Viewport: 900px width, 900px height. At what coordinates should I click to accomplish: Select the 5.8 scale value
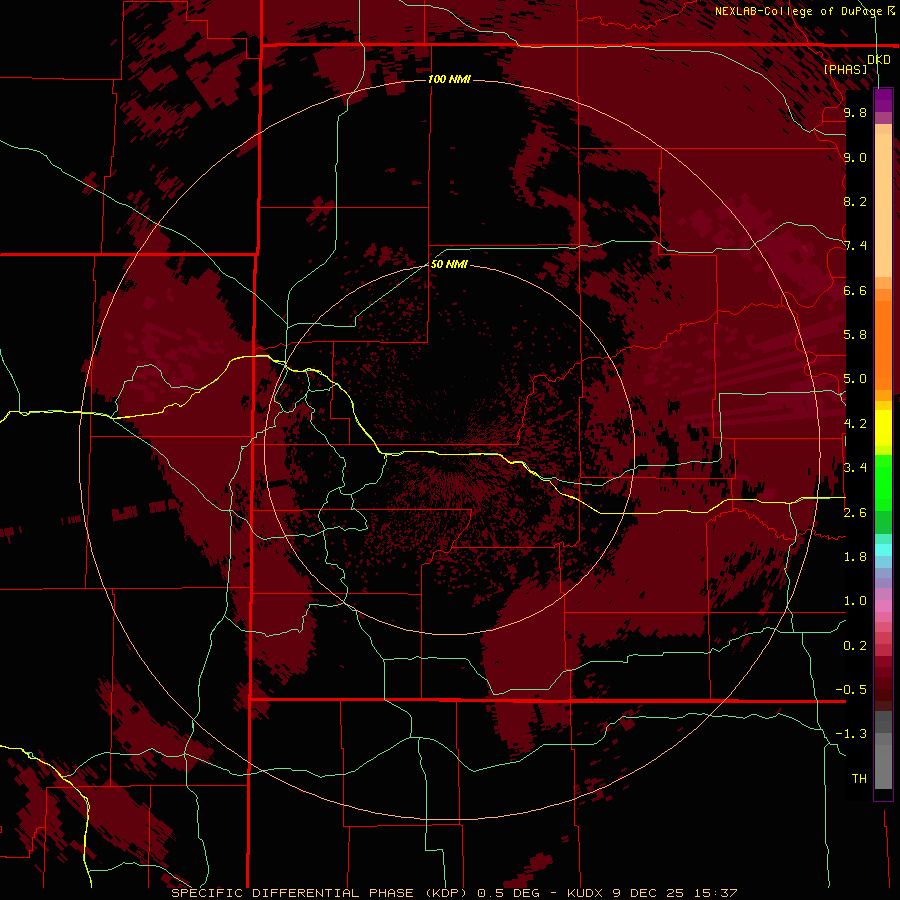point(855,335)
